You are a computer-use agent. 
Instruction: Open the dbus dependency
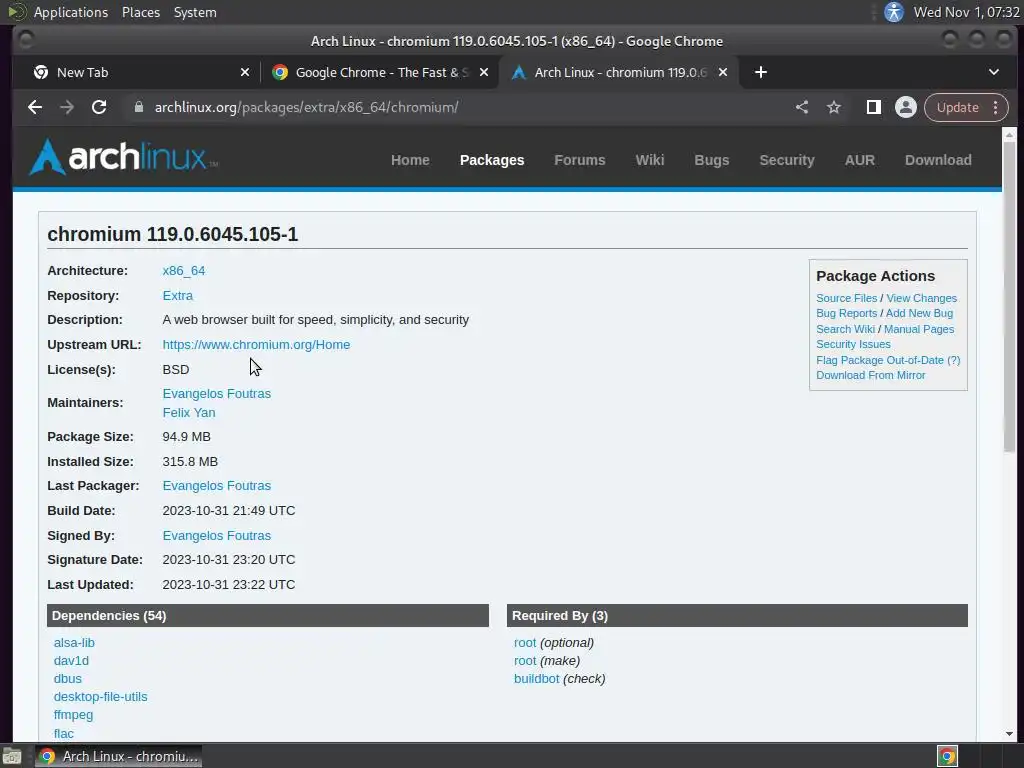[x=67, y=679]
